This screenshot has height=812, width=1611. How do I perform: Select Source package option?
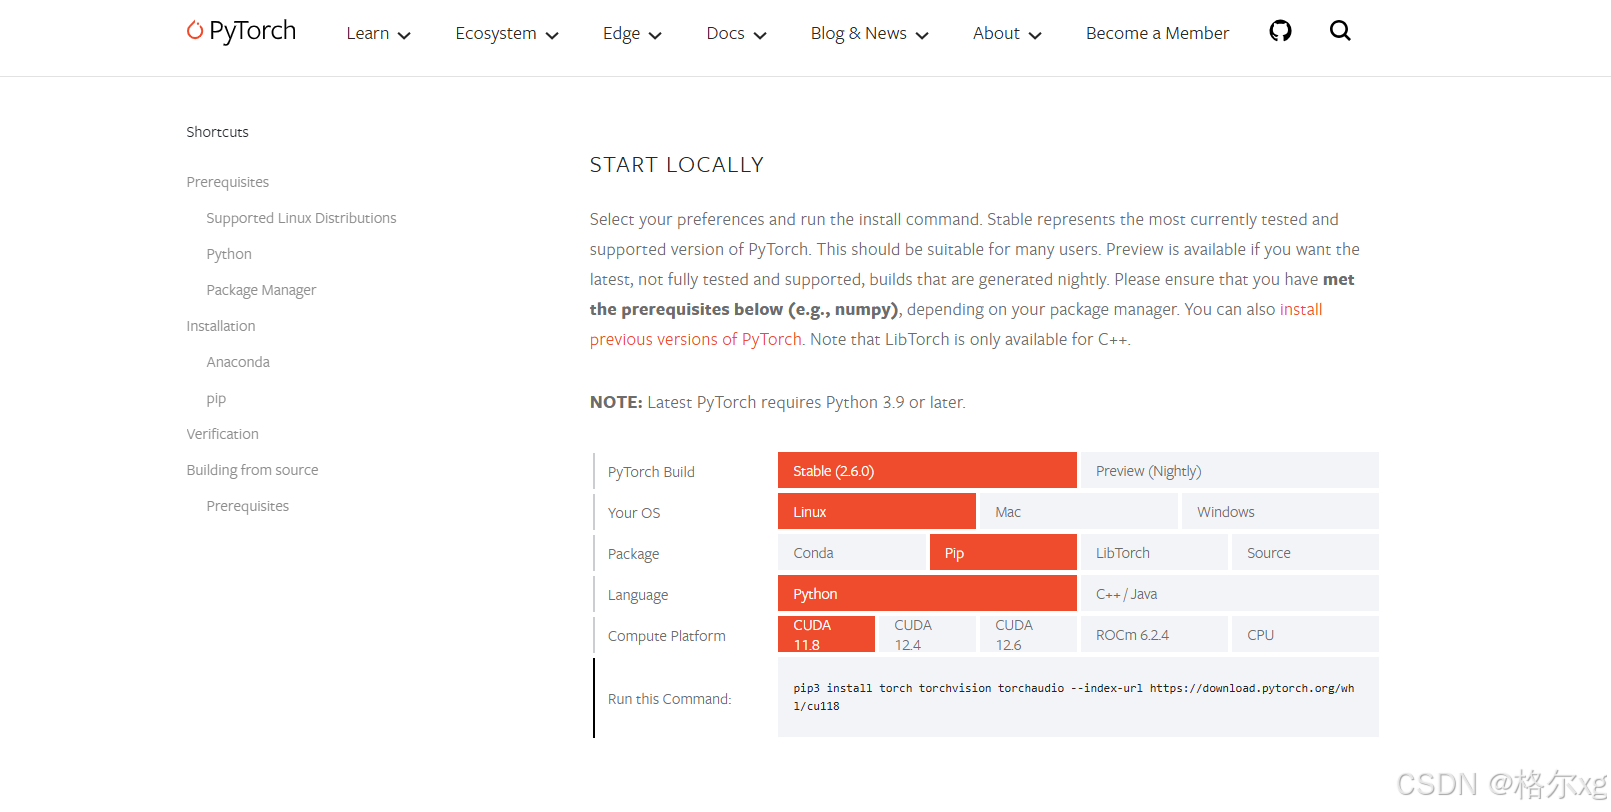tap(1305, 552)
